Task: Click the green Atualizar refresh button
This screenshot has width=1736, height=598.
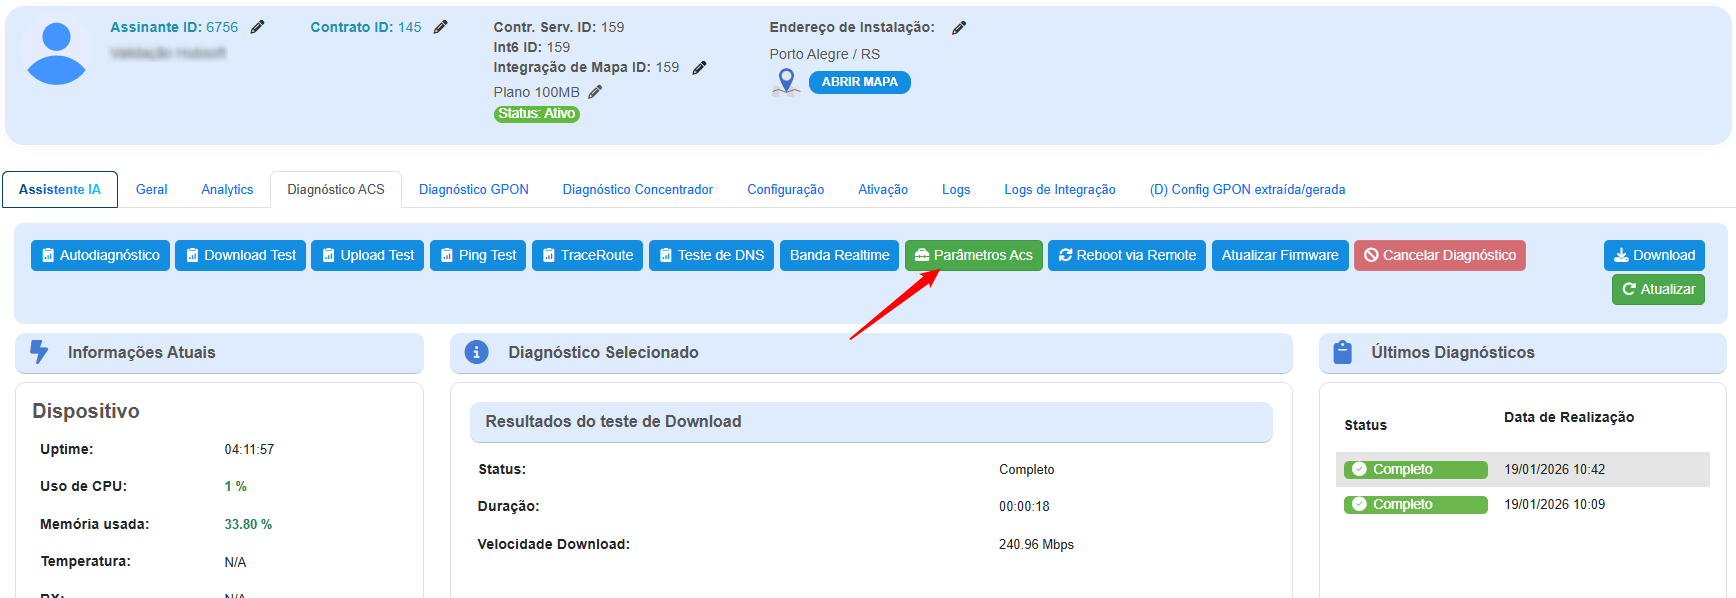Action: pos(1657,289)
